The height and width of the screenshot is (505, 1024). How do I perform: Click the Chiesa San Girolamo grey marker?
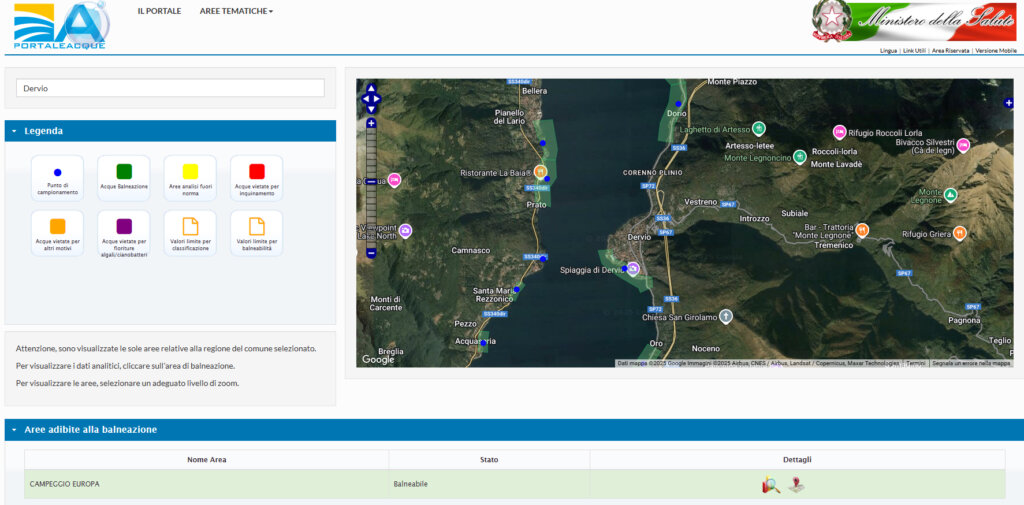[726, 317]
